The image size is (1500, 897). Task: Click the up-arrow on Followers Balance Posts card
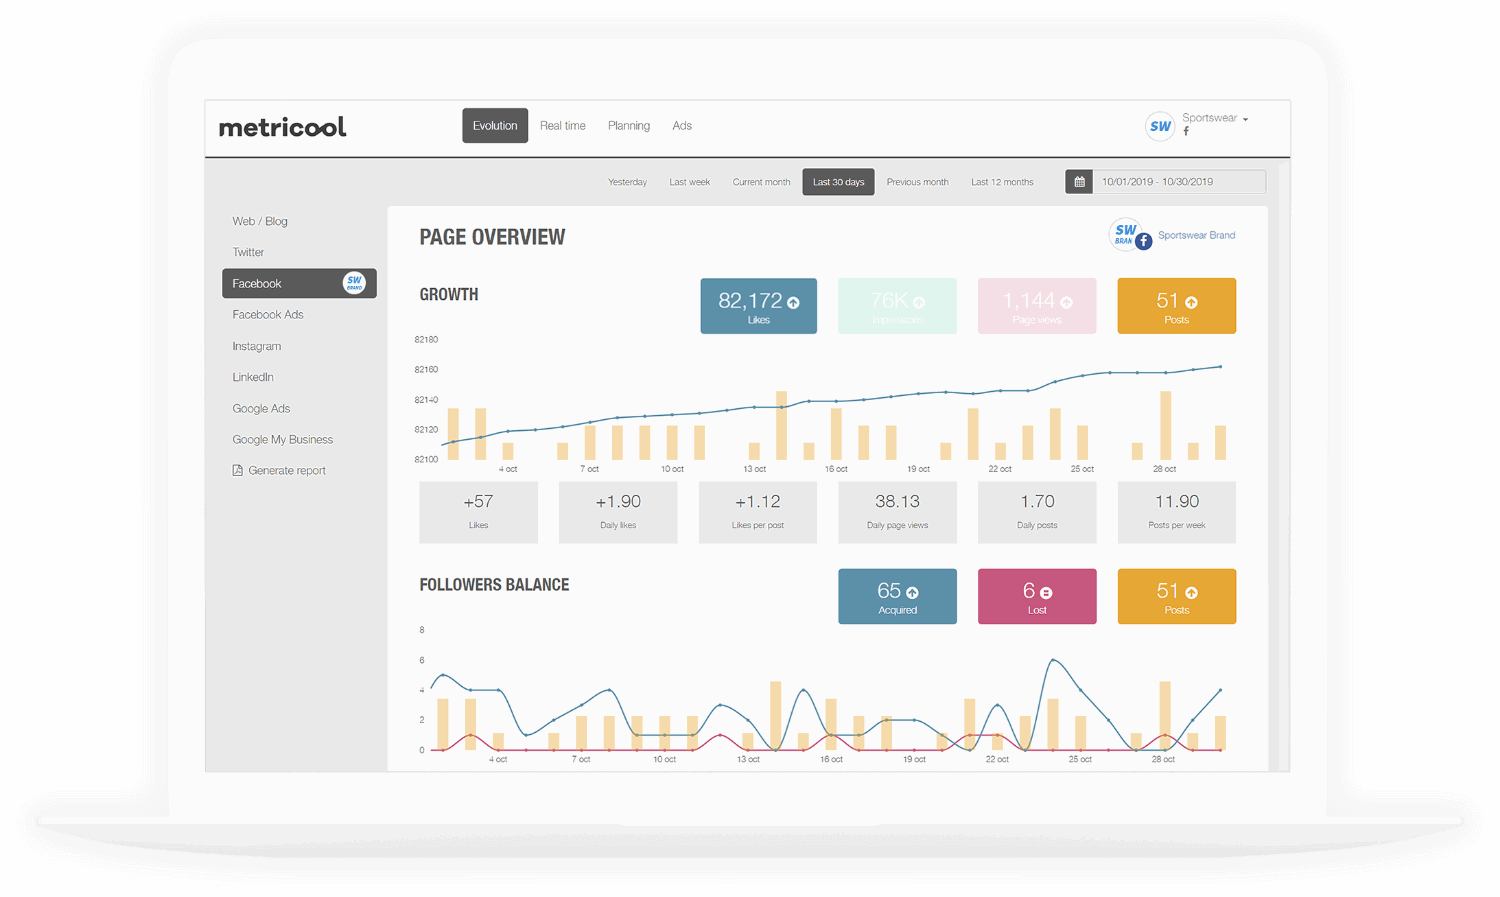point(1191,593)
